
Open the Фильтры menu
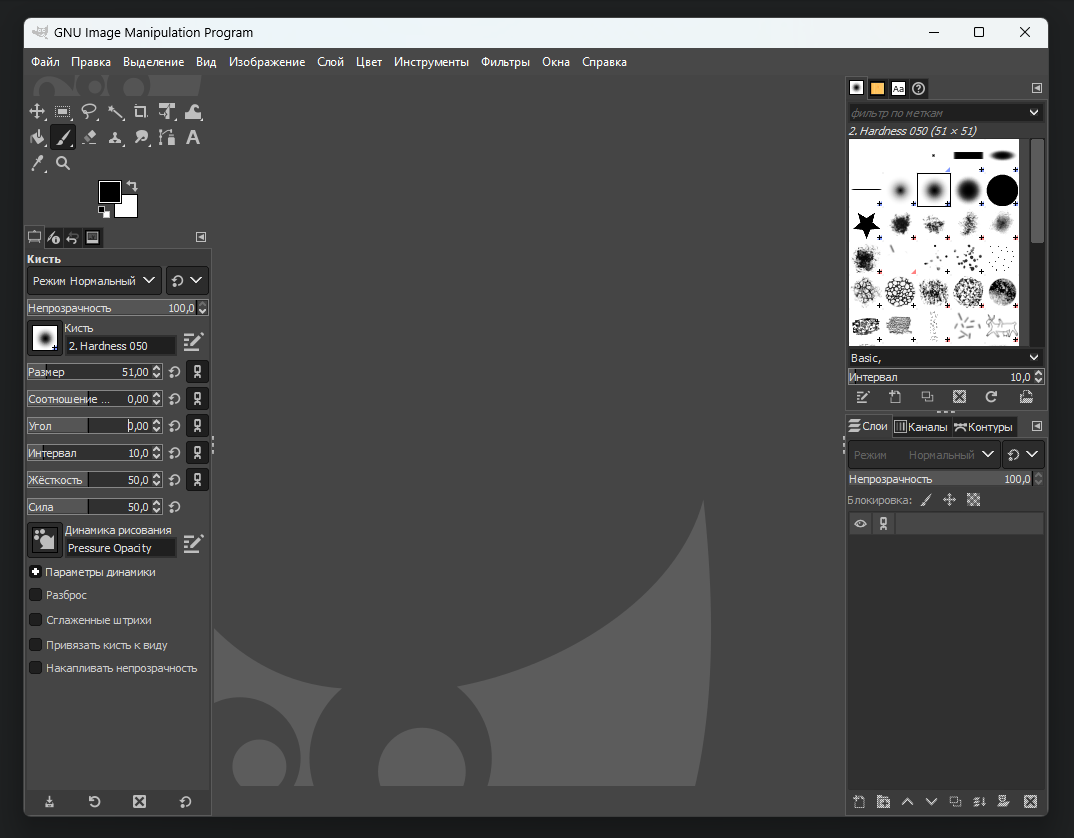pyautogui.click(x=505, y=62)
